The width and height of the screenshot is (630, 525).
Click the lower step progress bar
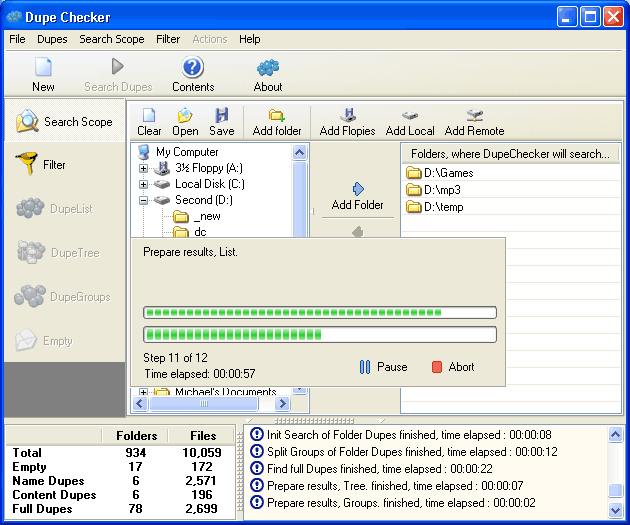pyautogui.click(x=320, y=335)
